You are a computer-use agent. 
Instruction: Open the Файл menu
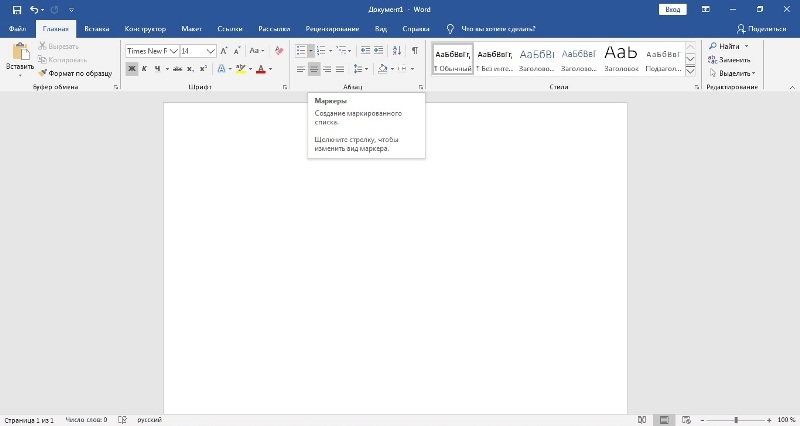click(17, 28)
